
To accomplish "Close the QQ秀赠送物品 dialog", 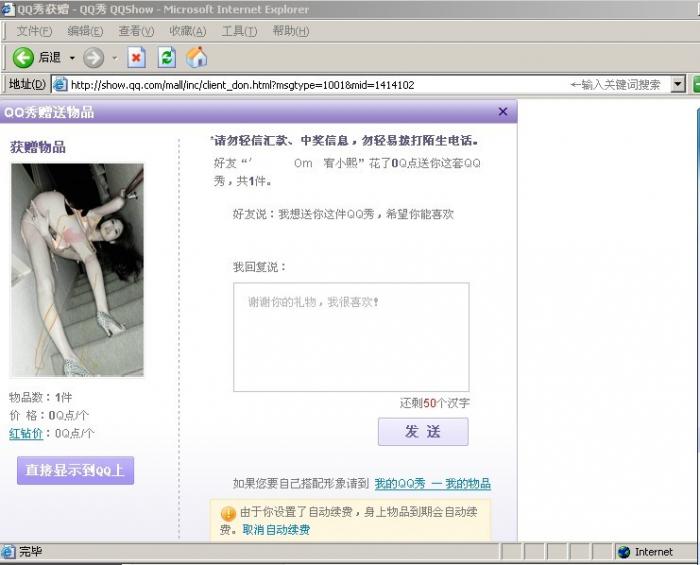I will (x=503, y=112).
